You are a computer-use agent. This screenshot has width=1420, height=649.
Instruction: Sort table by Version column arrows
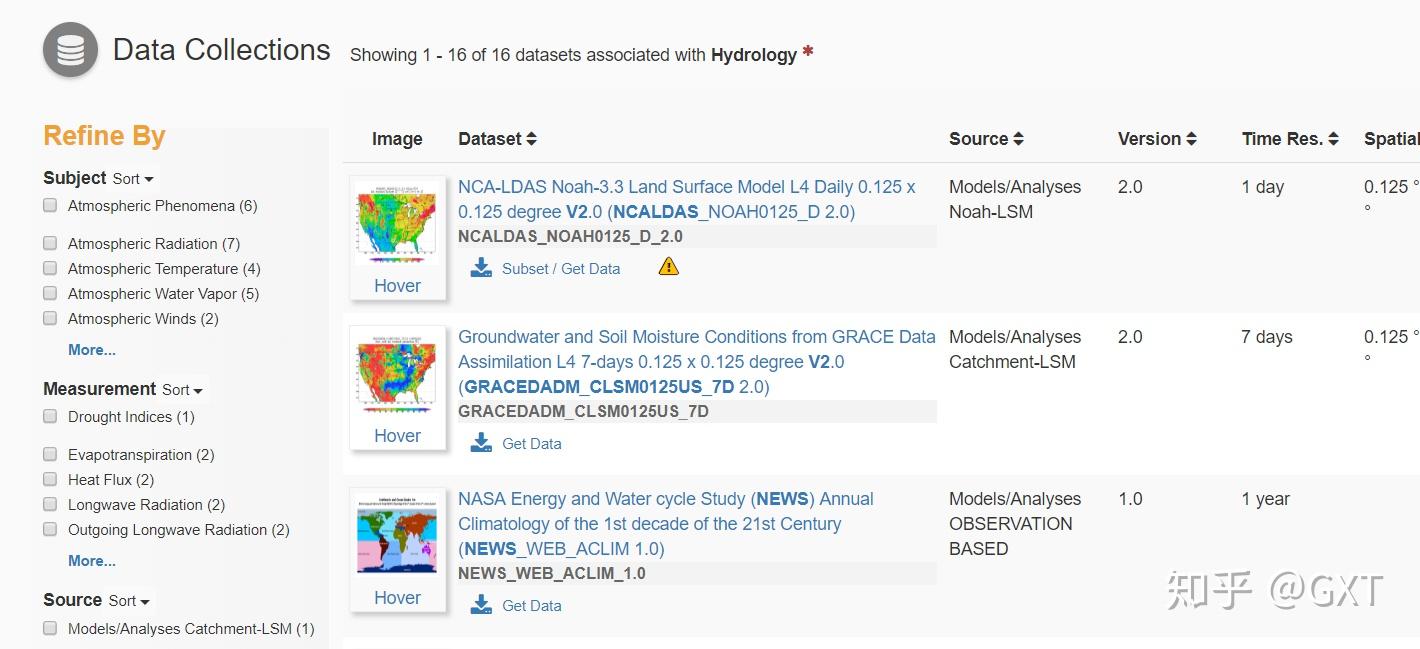(1191, 139)
